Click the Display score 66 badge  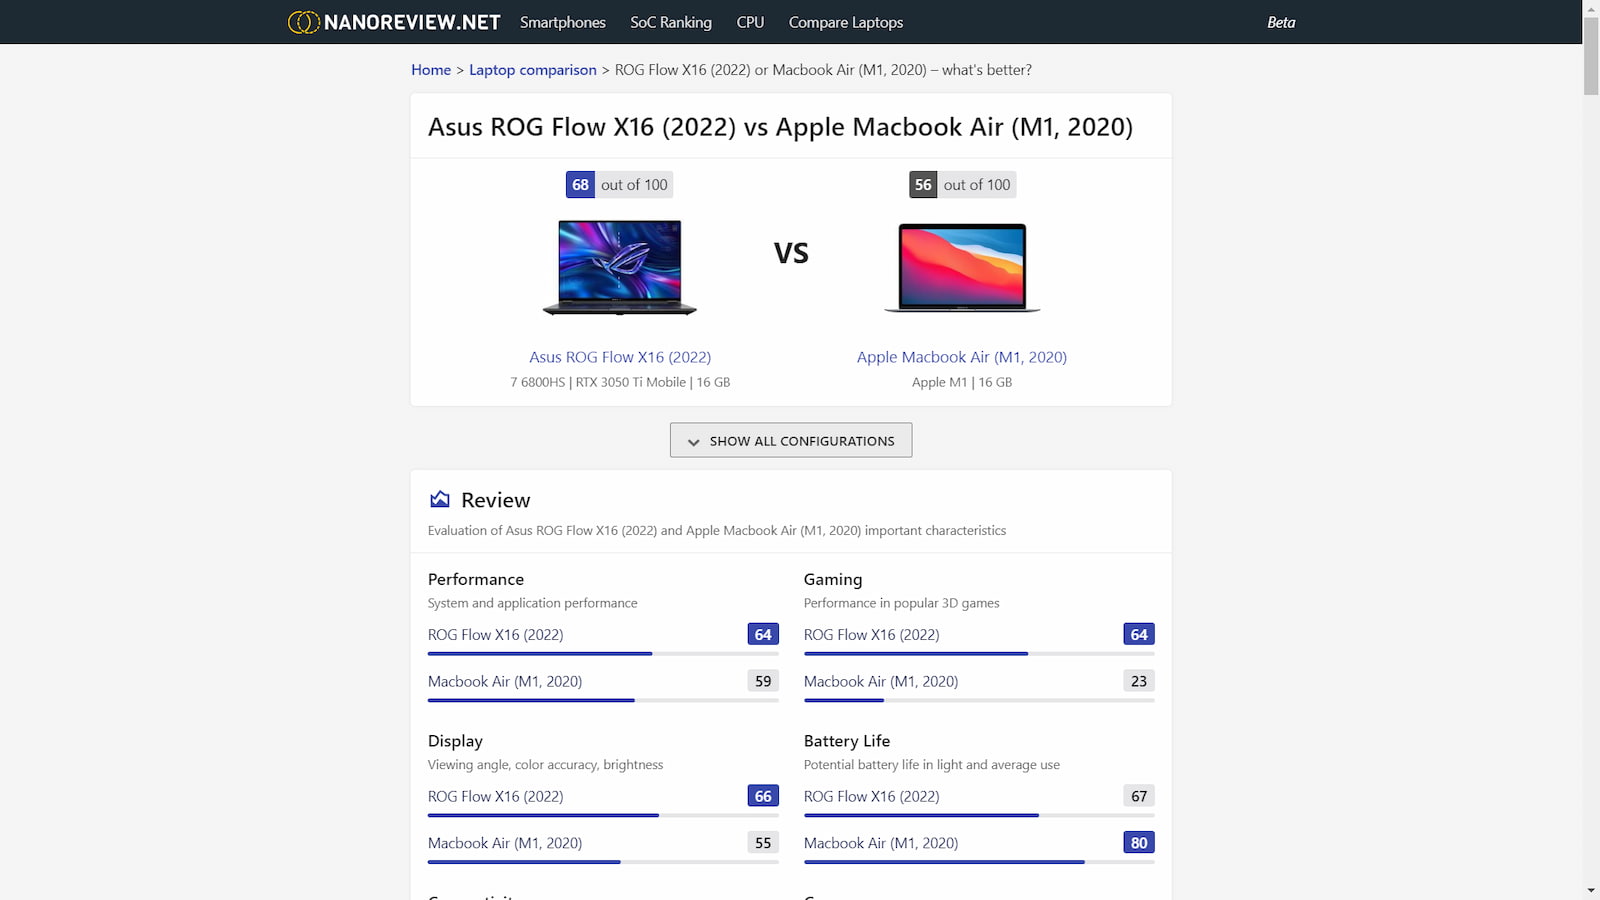[x=763, y=796]
